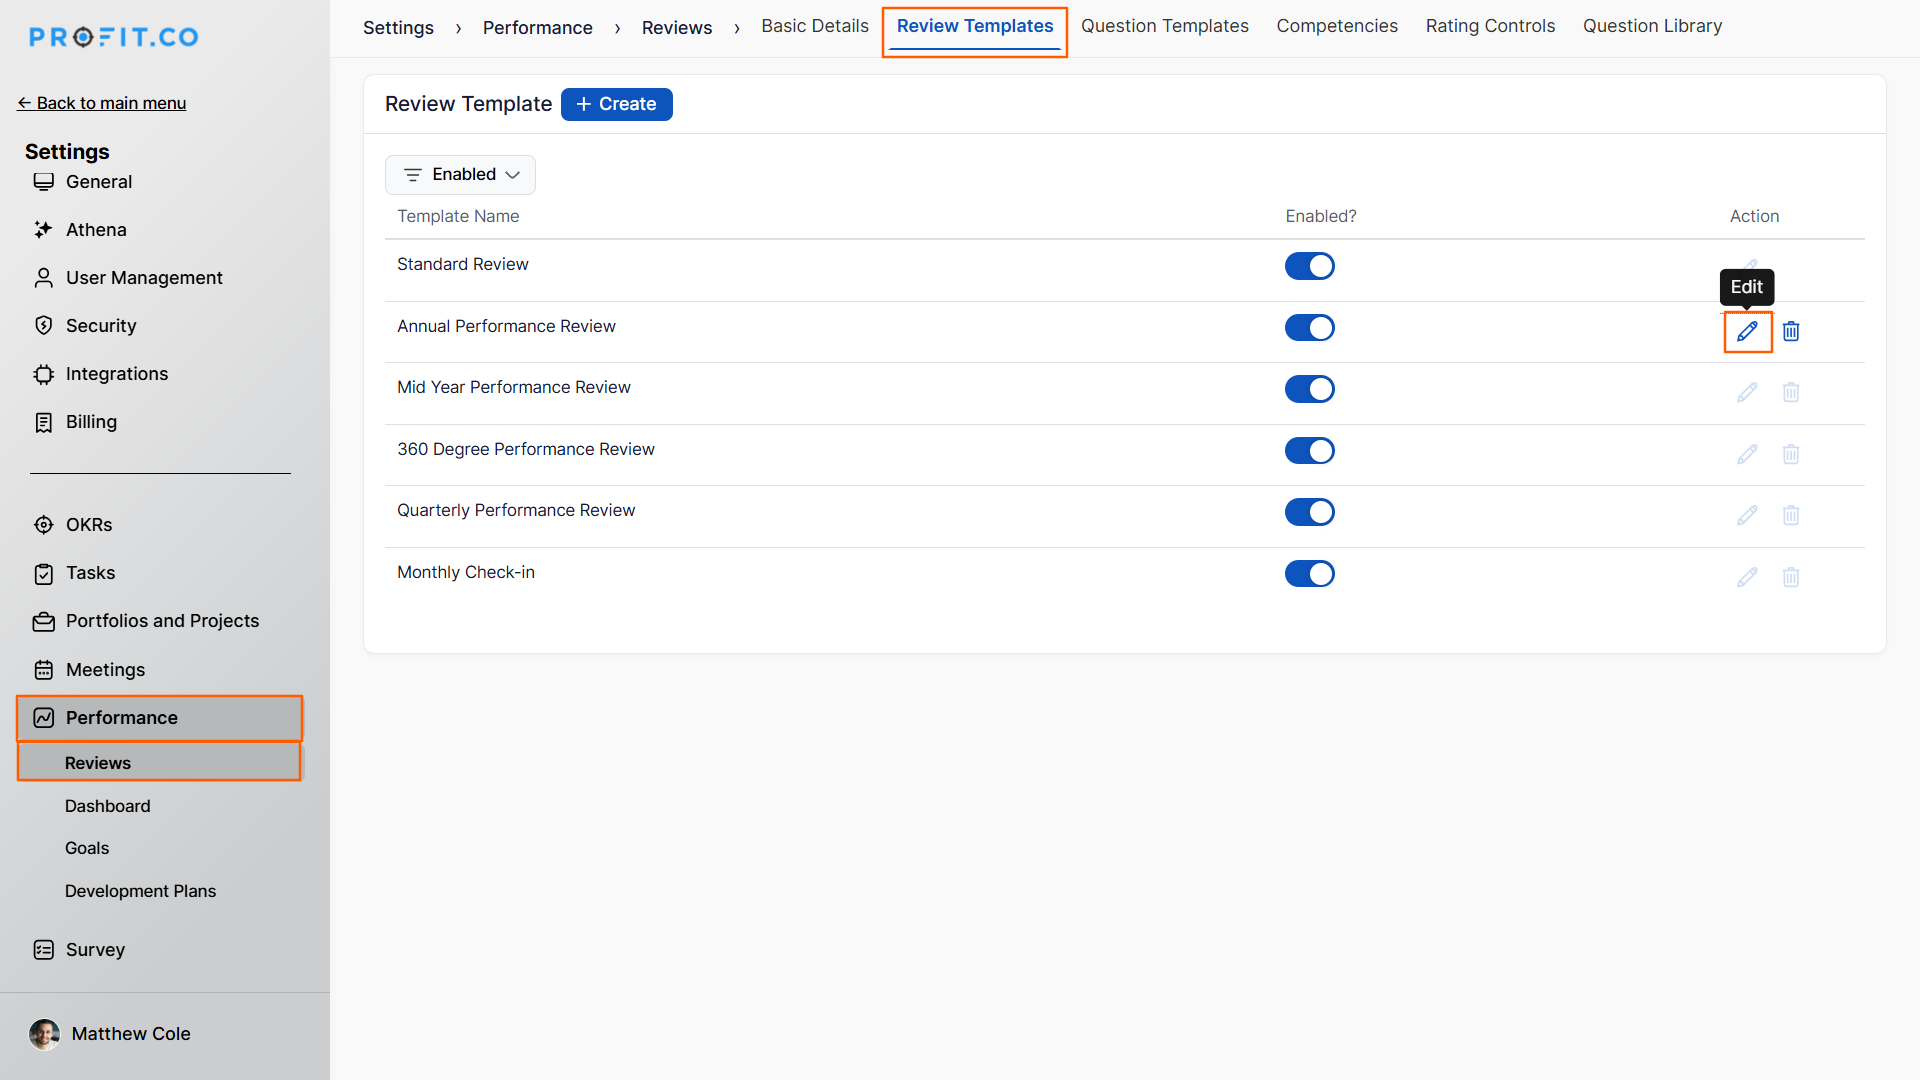
Task: Click the Create button
Action: (616, 104)
